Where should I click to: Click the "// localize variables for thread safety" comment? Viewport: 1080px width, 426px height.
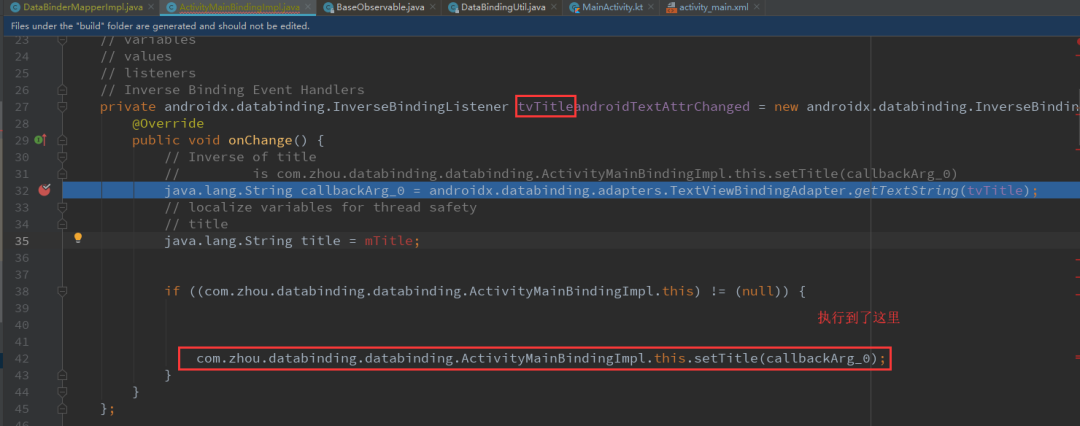click(x=320, y=207)
